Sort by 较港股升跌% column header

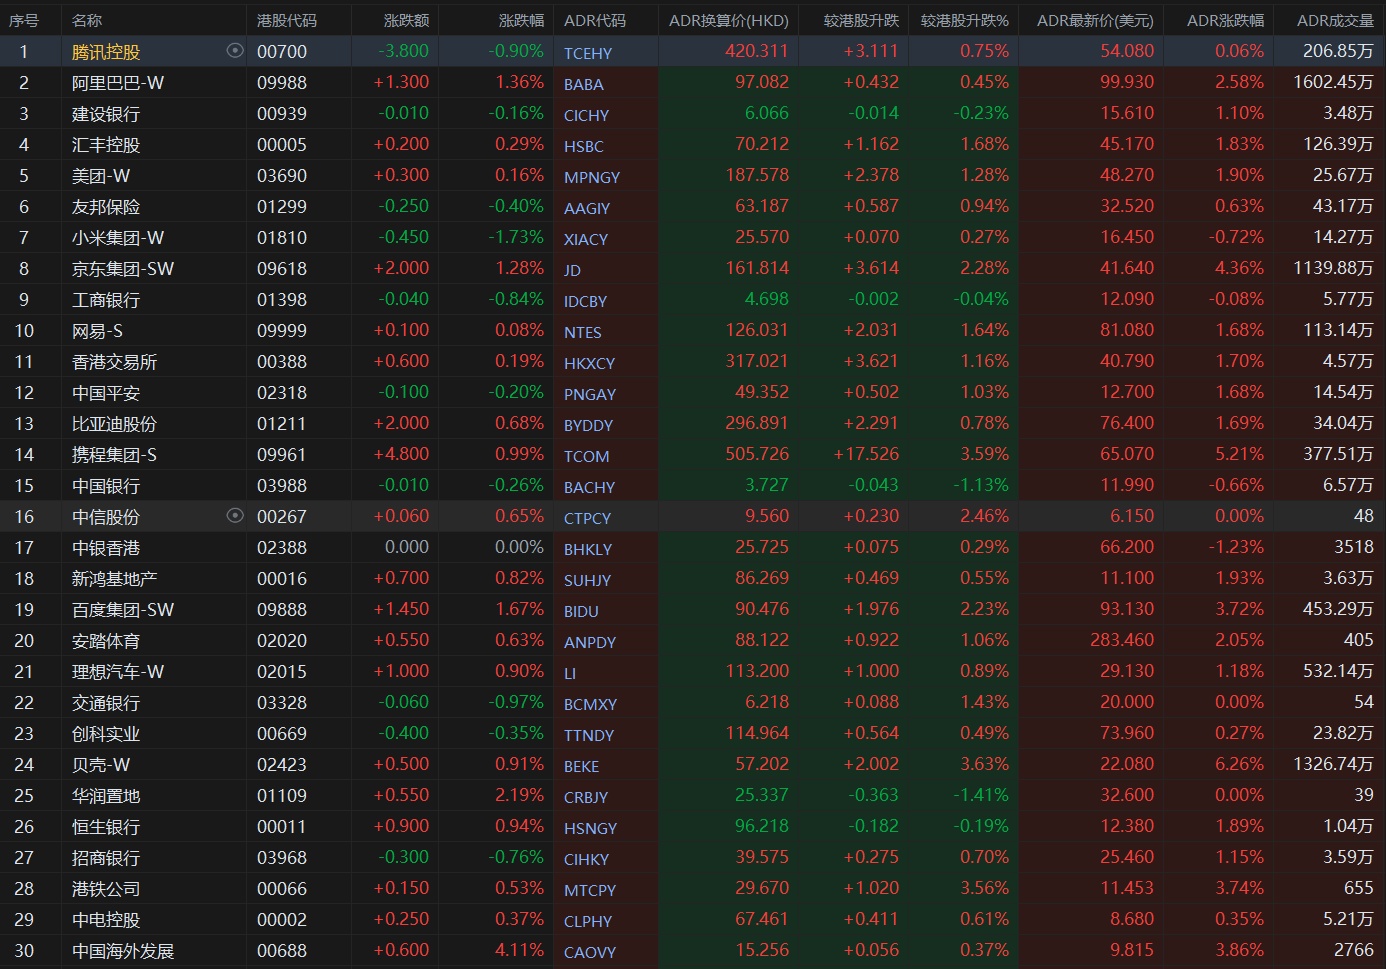tap(964, 20)
